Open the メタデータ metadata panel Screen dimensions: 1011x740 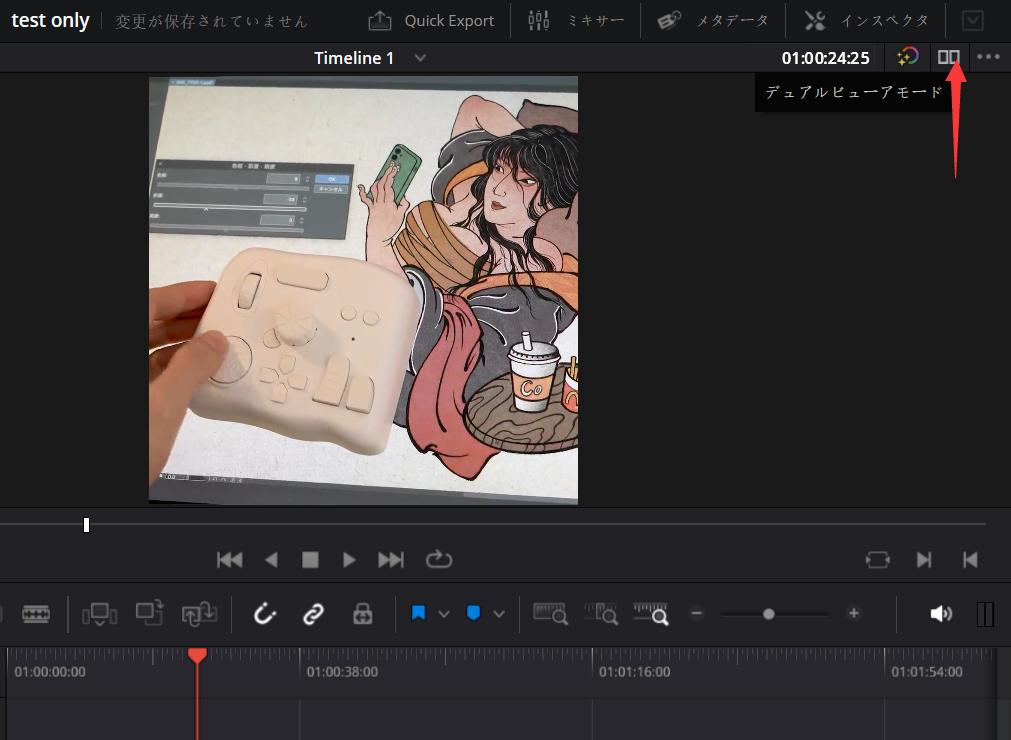[713, 21]
